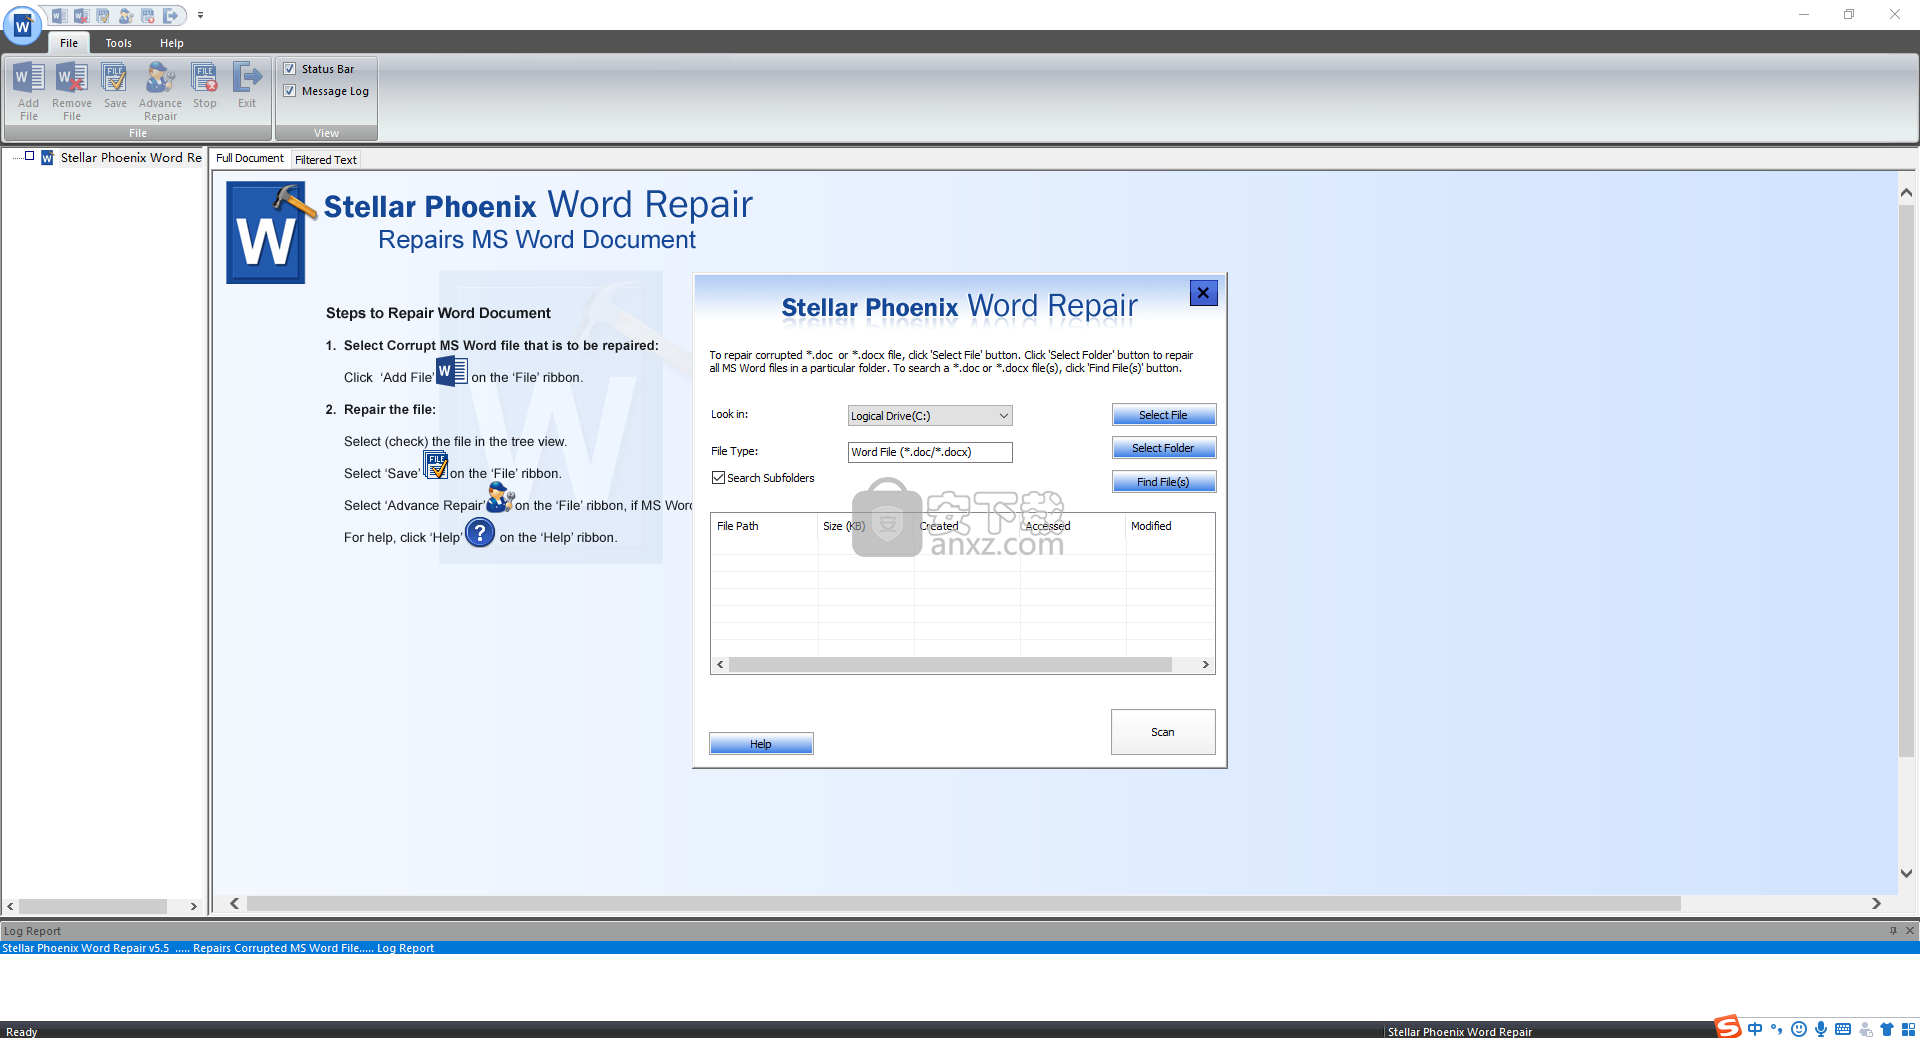1920x1038 pixels.
Task: Click the tree panel scroll right arrow
Action: 193,907
